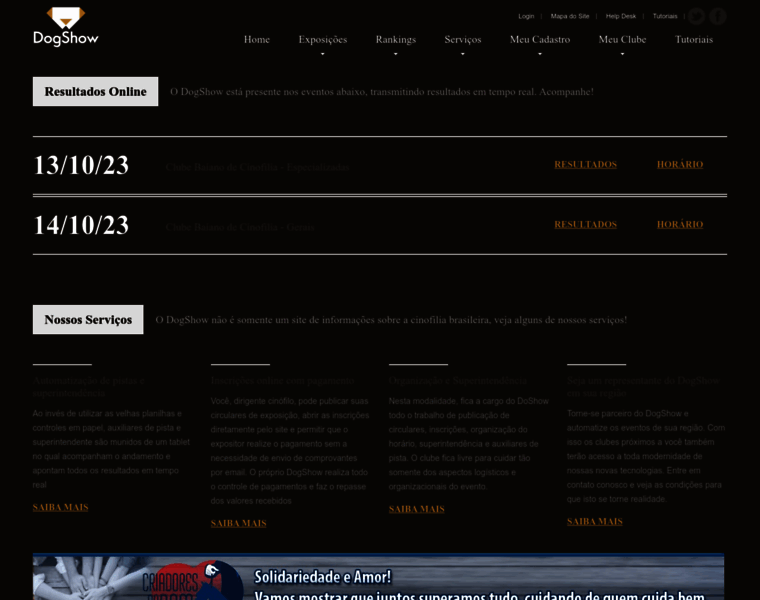Click the Resultados Online heading button
This screenshot has width=760, height=600.
[x=95, y=92]
